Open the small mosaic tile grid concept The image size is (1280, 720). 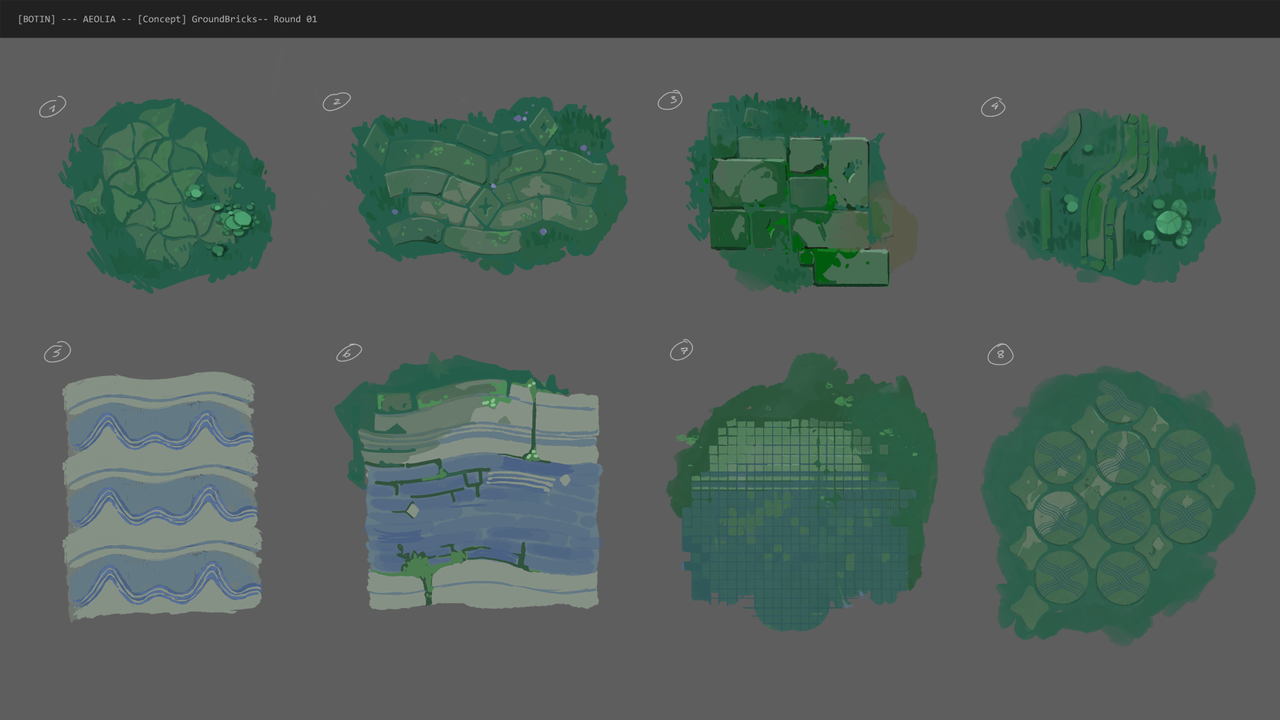[x=803, y=492]
